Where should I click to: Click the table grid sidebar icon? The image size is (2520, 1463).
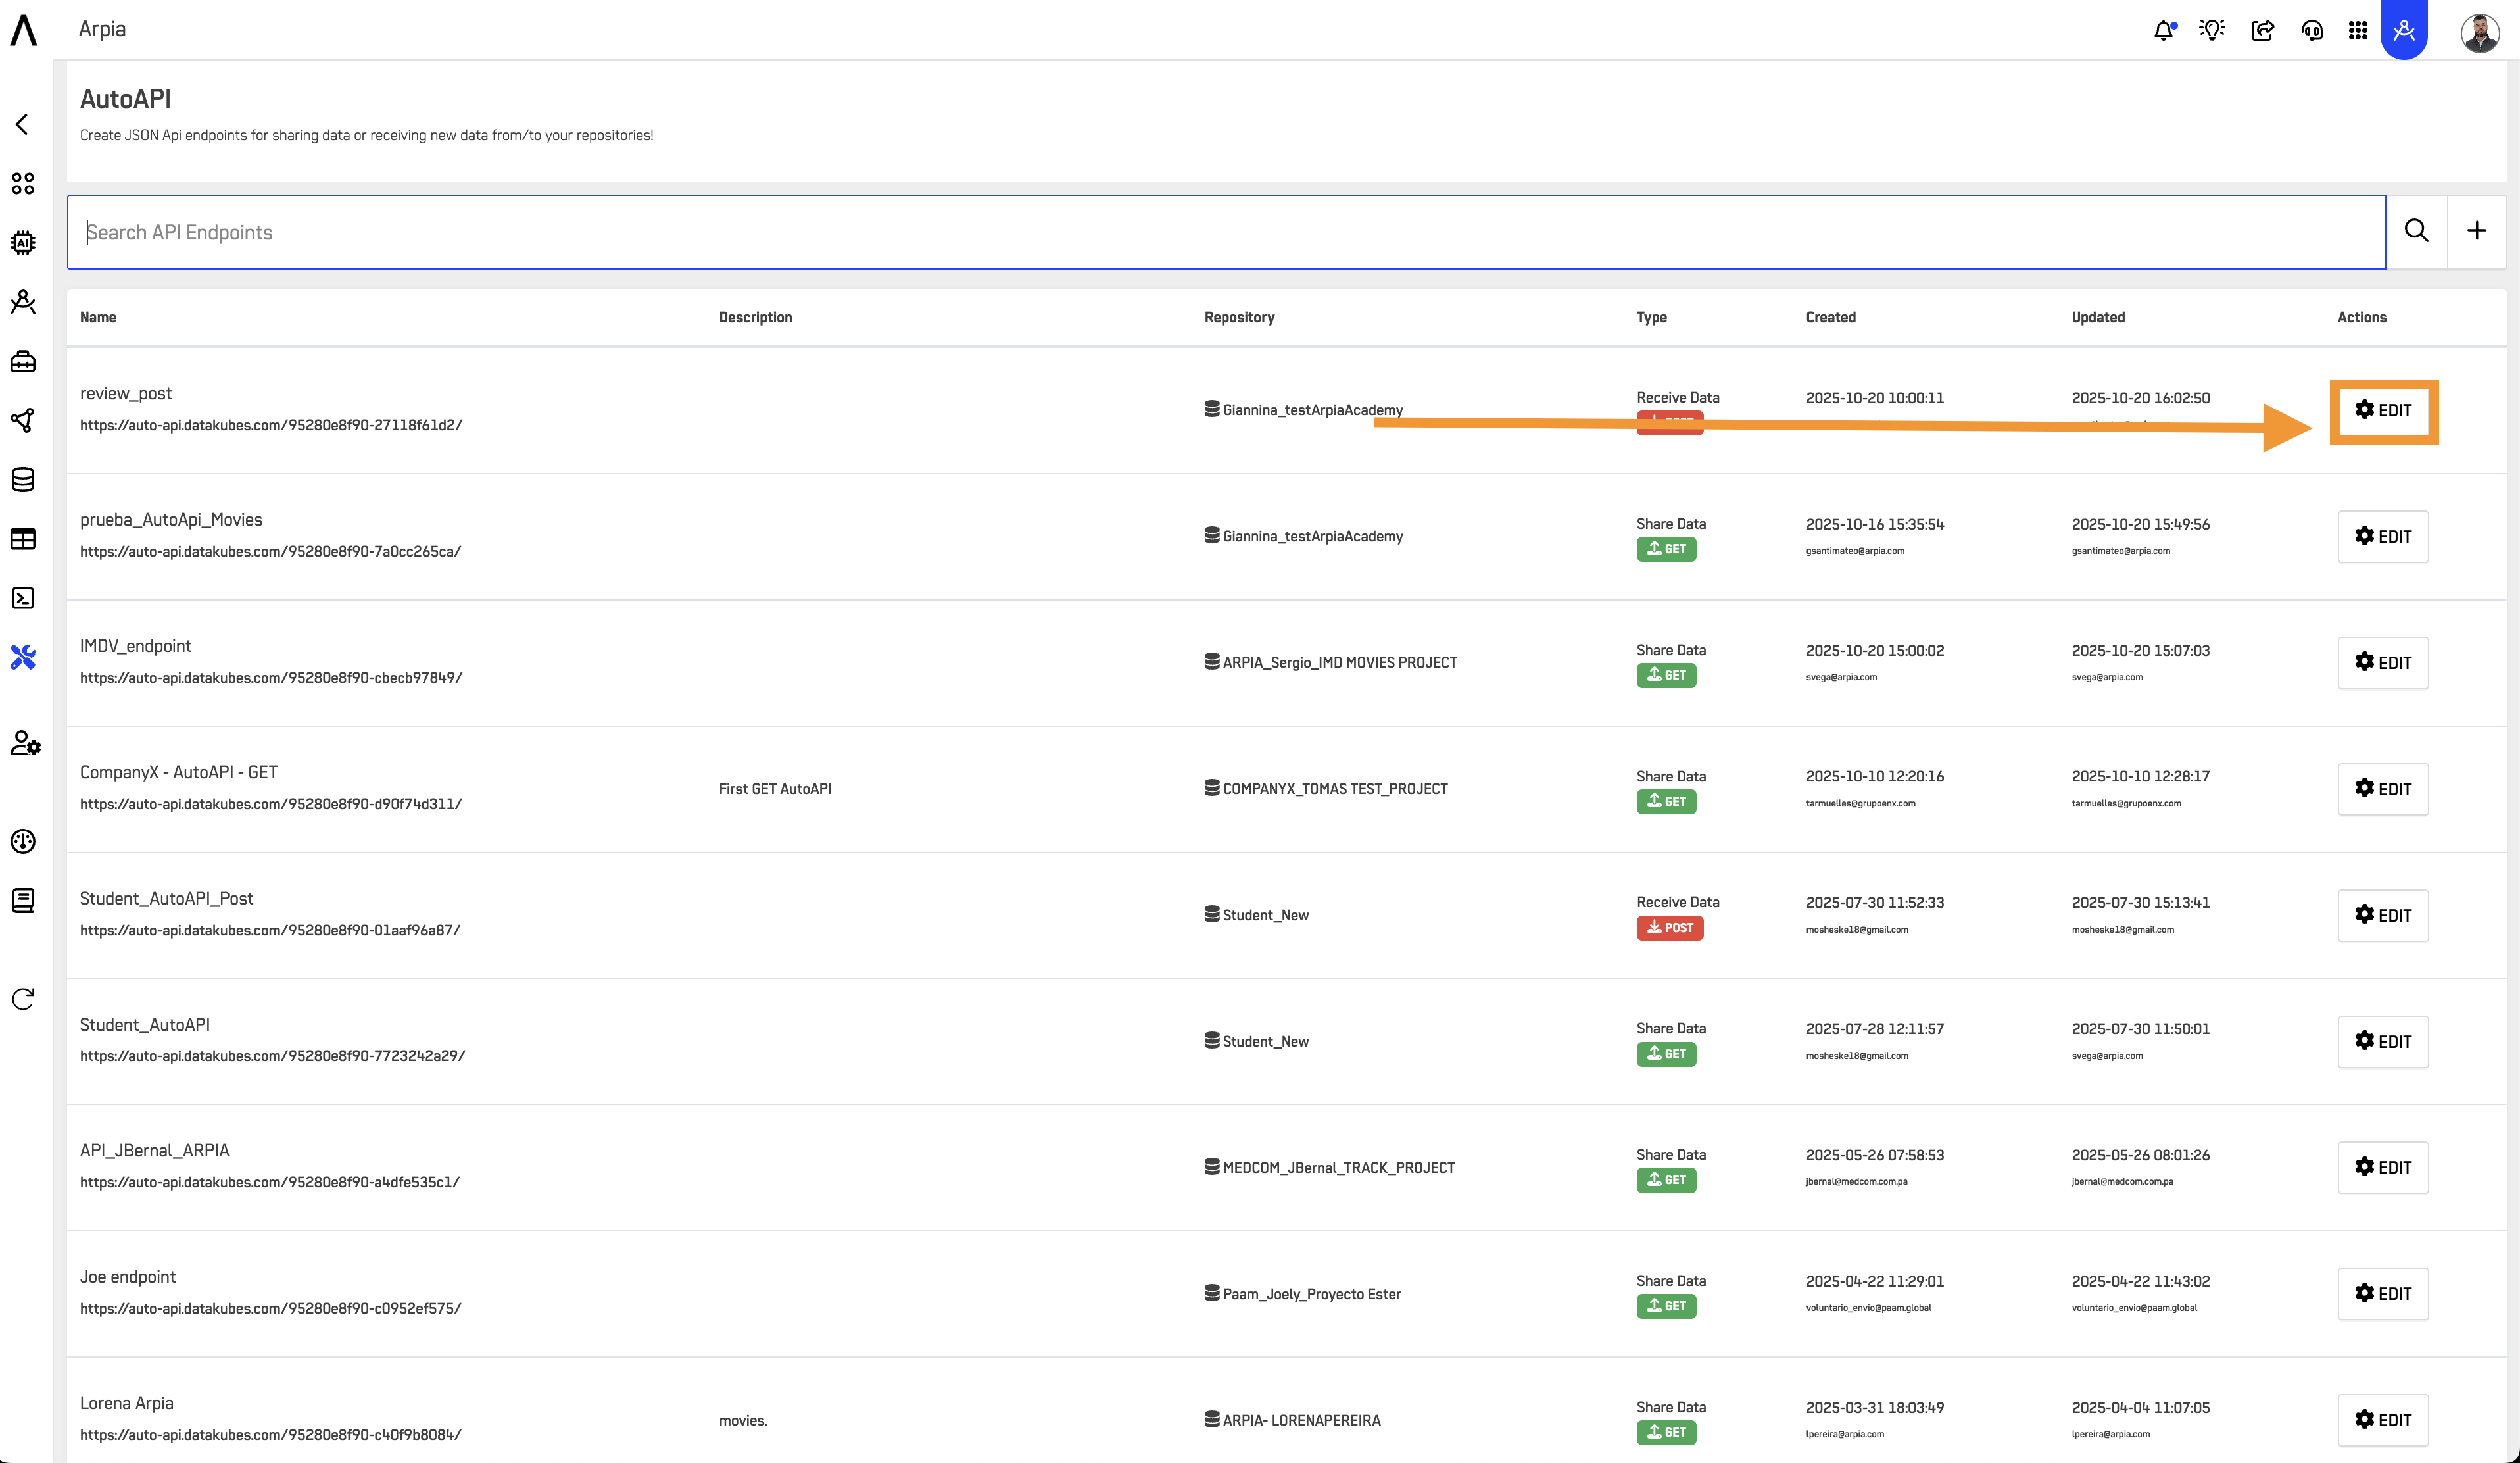pos(23,539)
